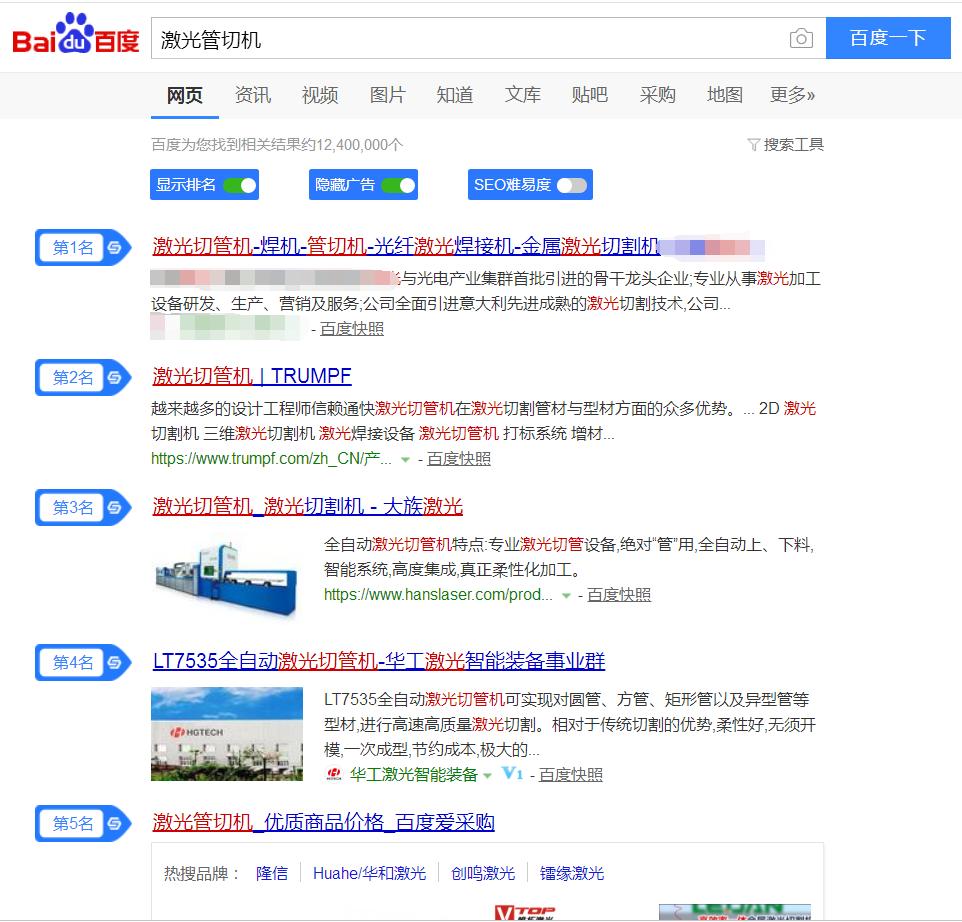Enable the SEO难易度 switch
This screenshot has width=962, height=922.
(572, 185)
